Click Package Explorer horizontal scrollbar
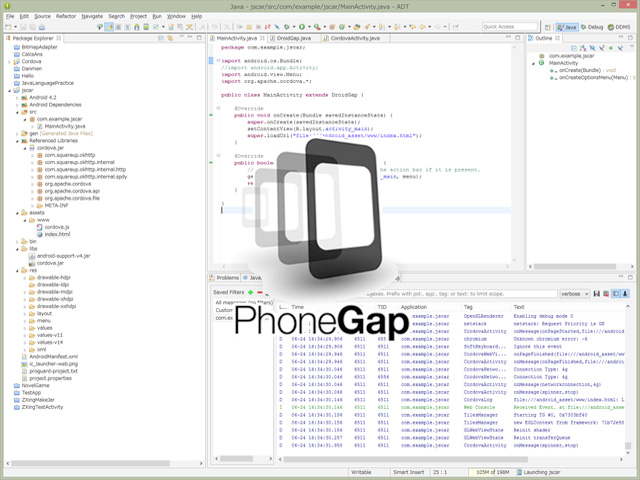640x480 pixels. point(91,463)
